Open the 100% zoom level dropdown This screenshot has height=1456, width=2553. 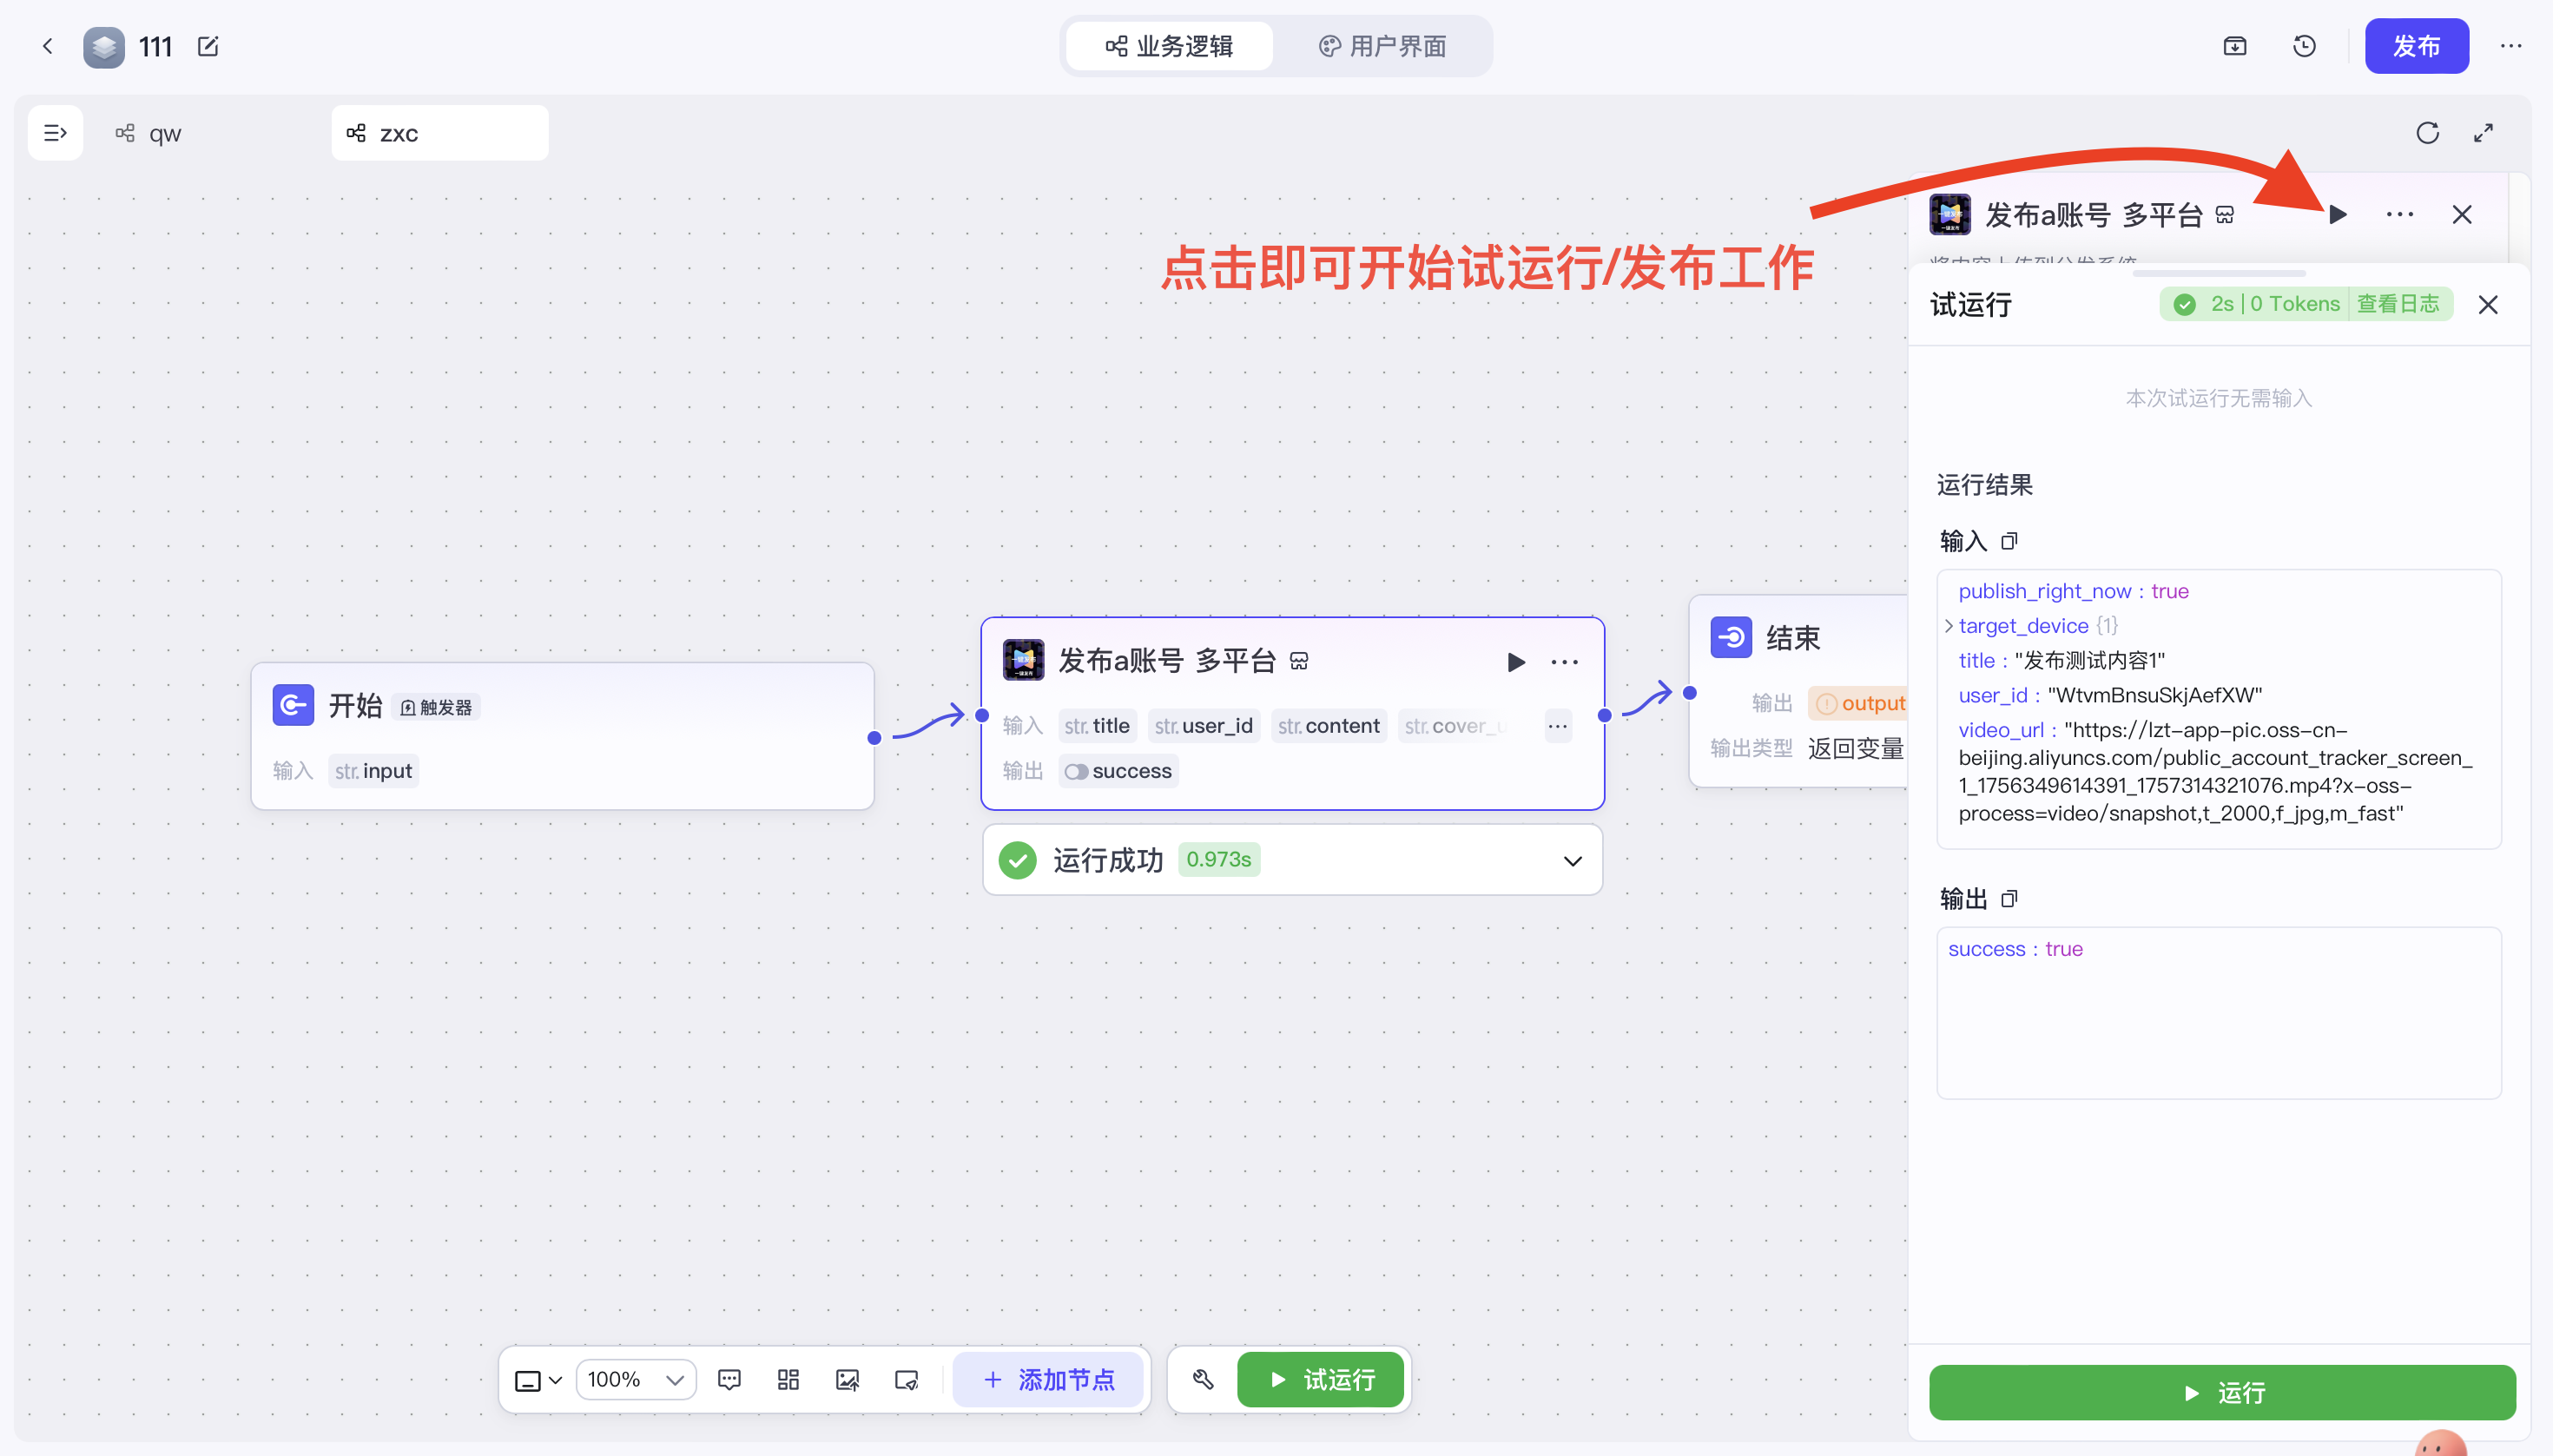coord(636,1380)
